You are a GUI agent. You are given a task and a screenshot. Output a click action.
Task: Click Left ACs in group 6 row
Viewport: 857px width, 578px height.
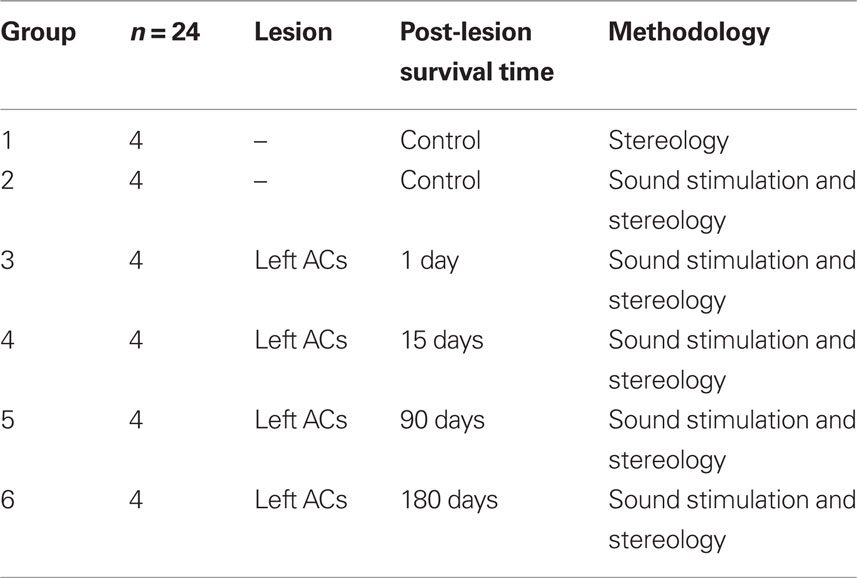pyautogui.click(x=301, y=499)
